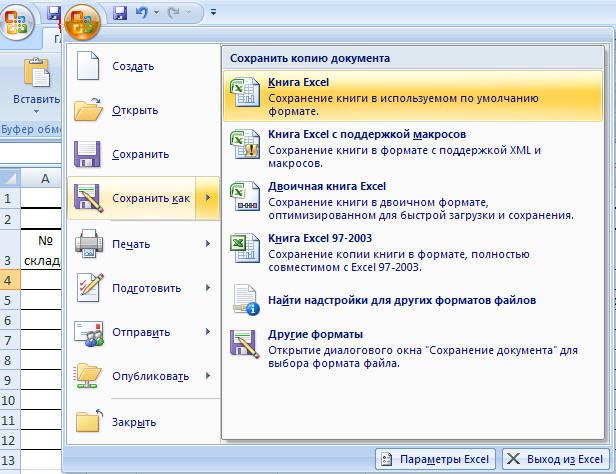Expand the Подготовить submenu arrow
Viewport: 616px width, 474px height.
pos(207,288)
